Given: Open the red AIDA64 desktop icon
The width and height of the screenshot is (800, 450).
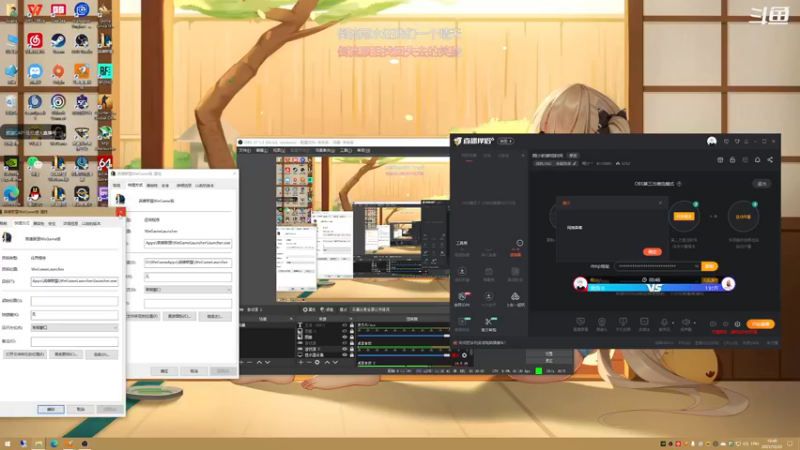Looking at the screenshot, I should click(x=105, y=163).
